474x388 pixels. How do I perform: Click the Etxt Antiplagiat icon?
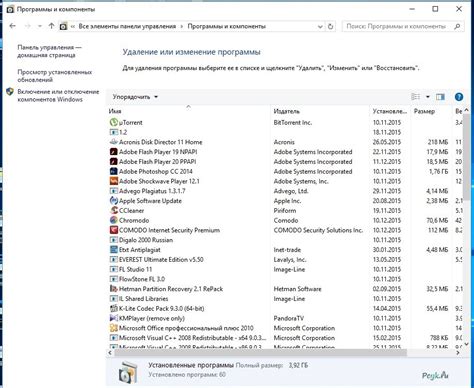point(114,250)
